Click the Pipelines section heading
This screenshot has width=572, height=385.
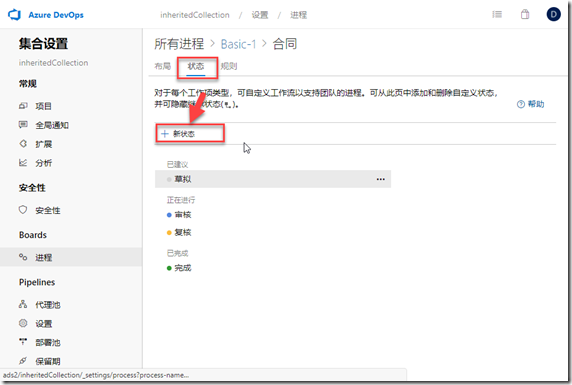(37, 282)
